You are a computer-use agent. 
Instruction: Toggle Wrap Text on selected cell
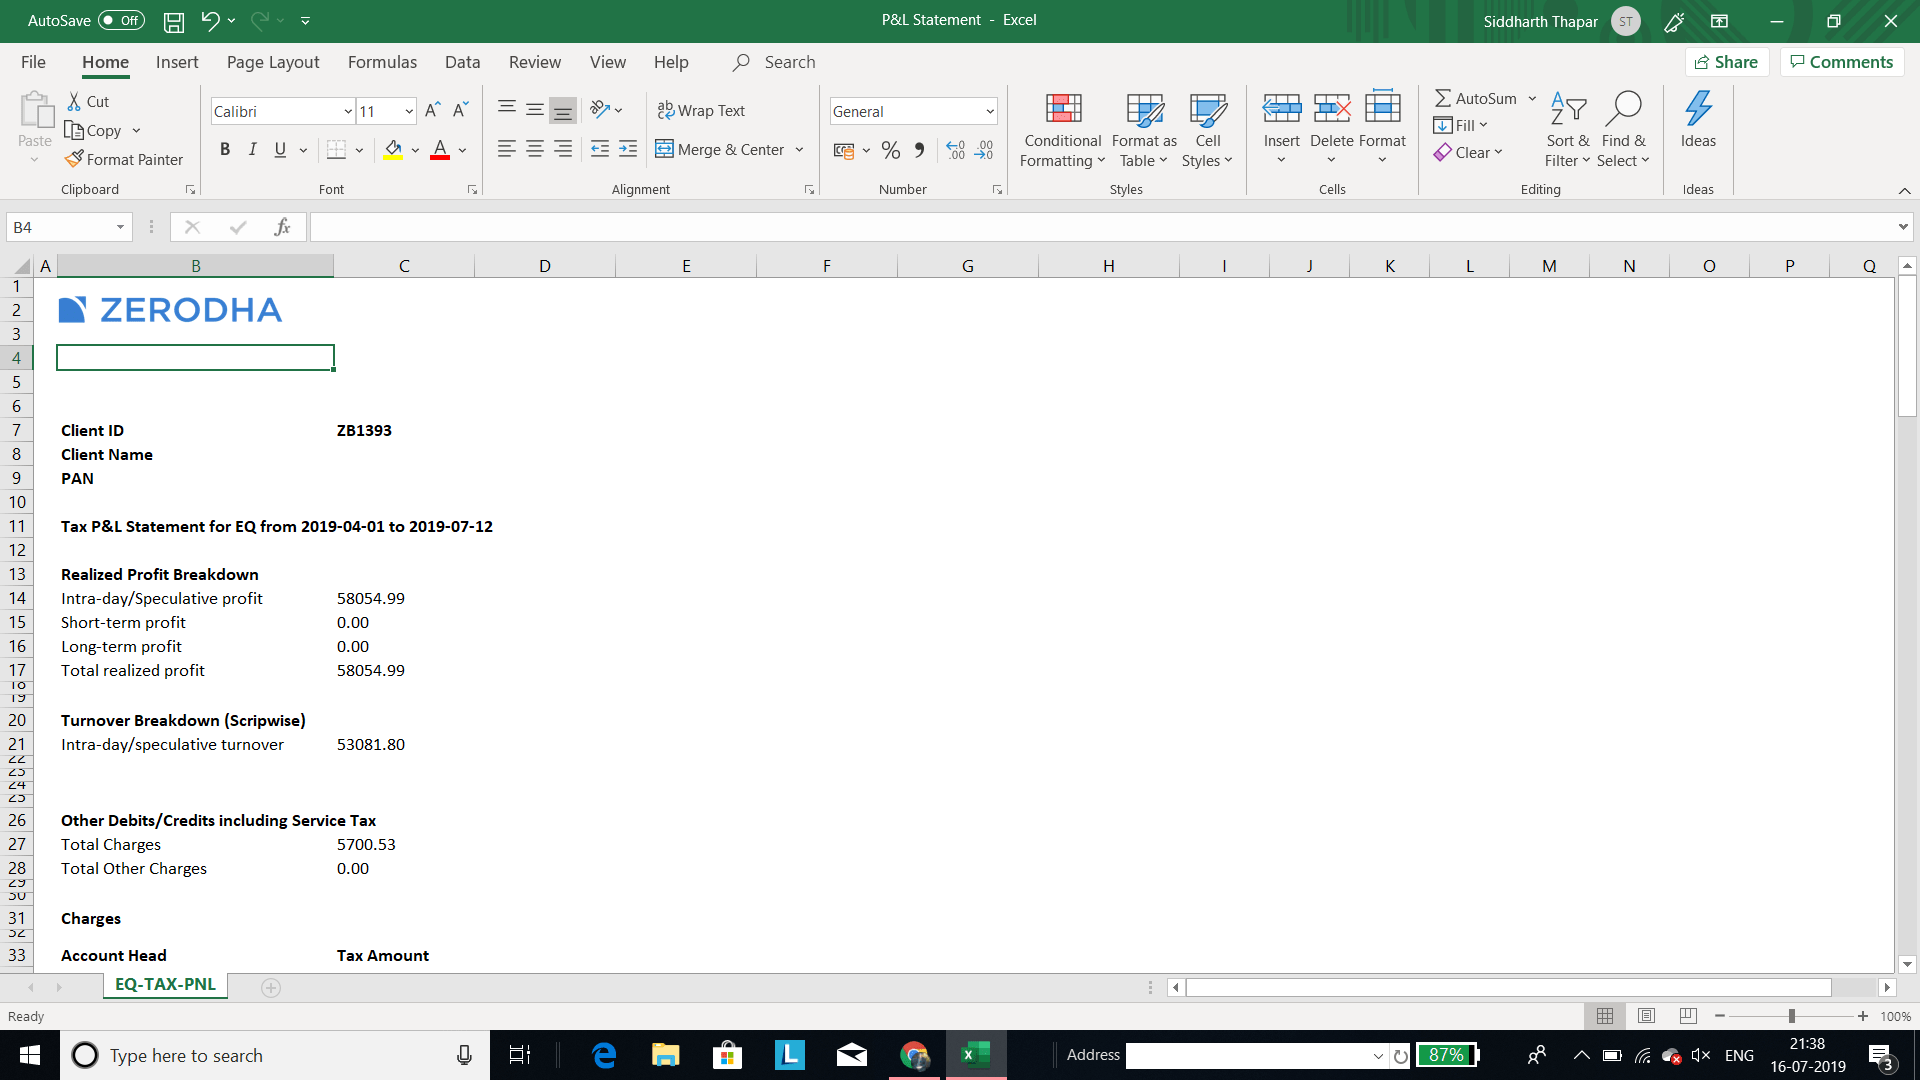(701, 110)
